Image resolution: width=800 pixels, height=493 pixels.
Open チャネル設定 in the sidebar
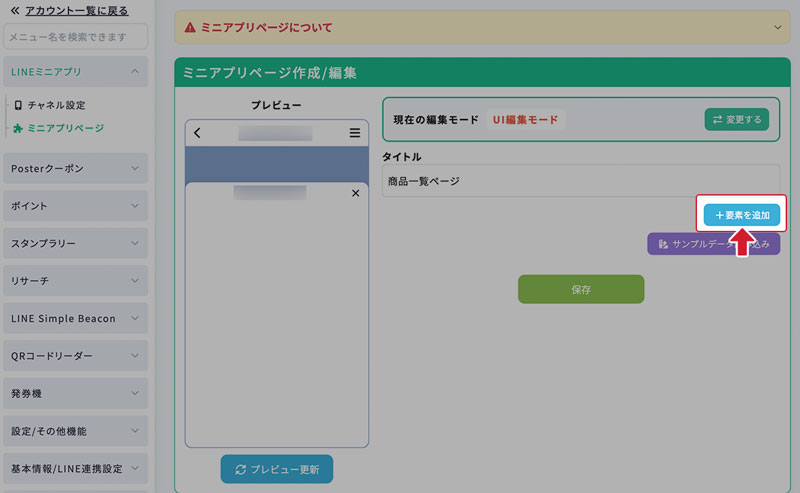[x=56, y=105]
